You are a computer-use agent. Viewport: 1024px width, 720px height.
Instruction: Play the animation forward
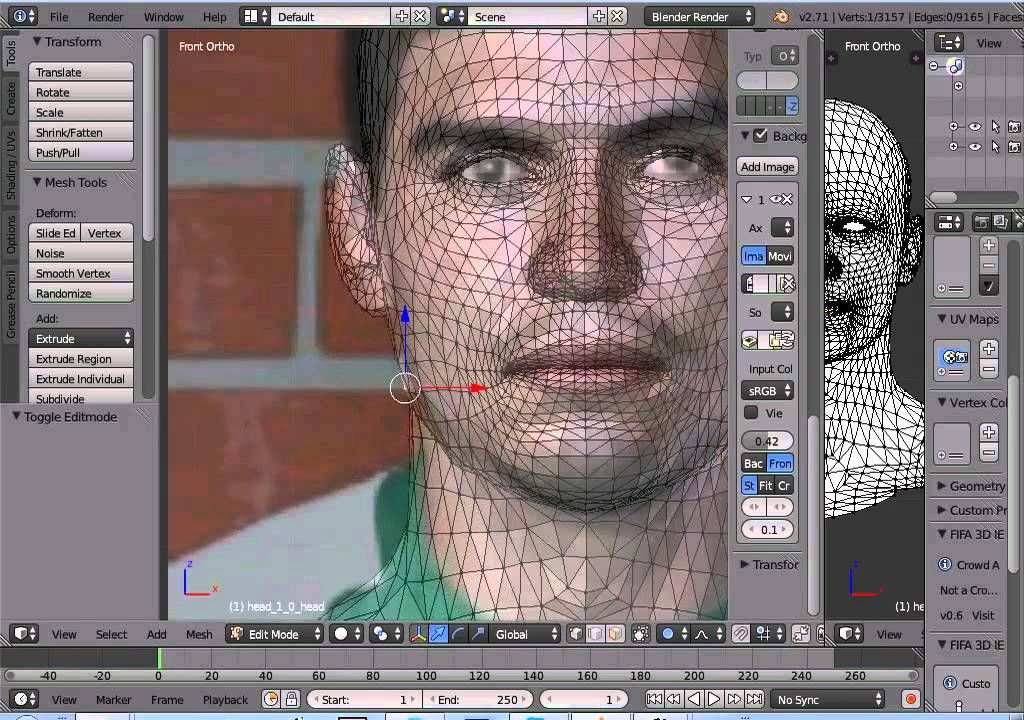(x=714, y=699)
